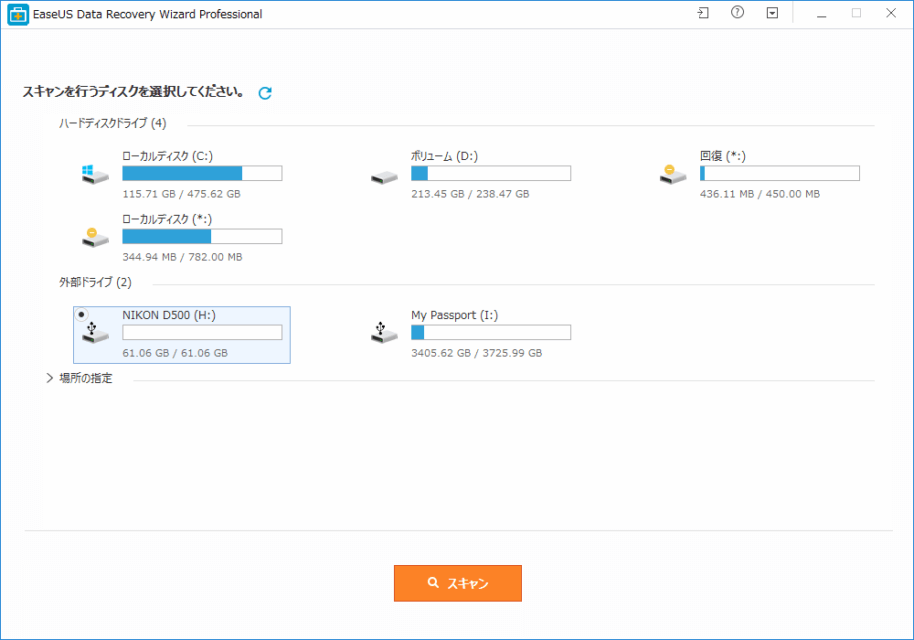
Task: Select the 回復 (*:) drive icon
Action: coord(673,174)
